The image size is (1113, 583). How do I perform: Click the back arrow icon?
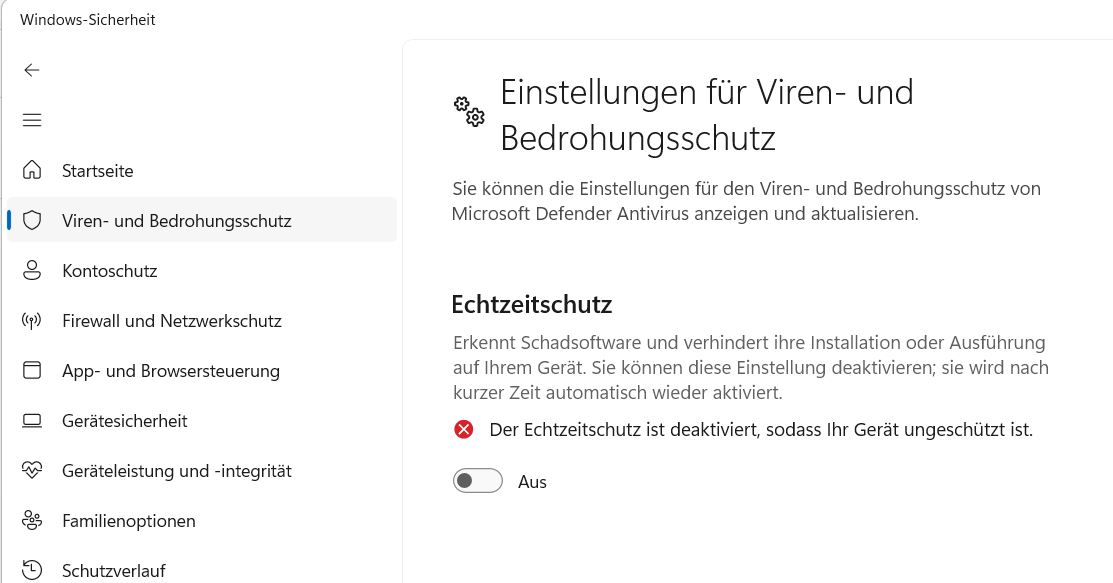tap(32, 70)
